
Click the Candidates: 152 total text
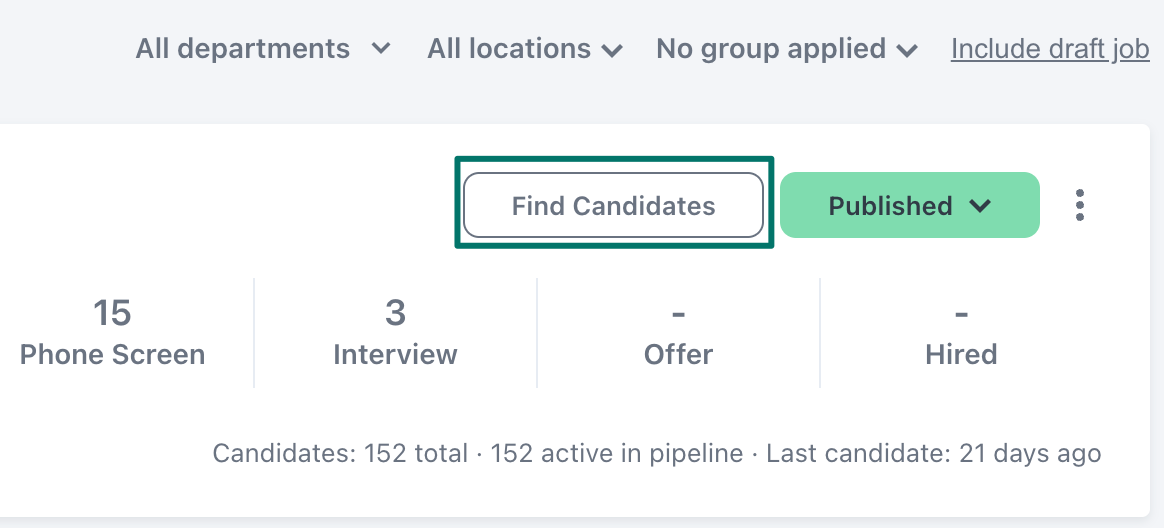coord(340,453)
